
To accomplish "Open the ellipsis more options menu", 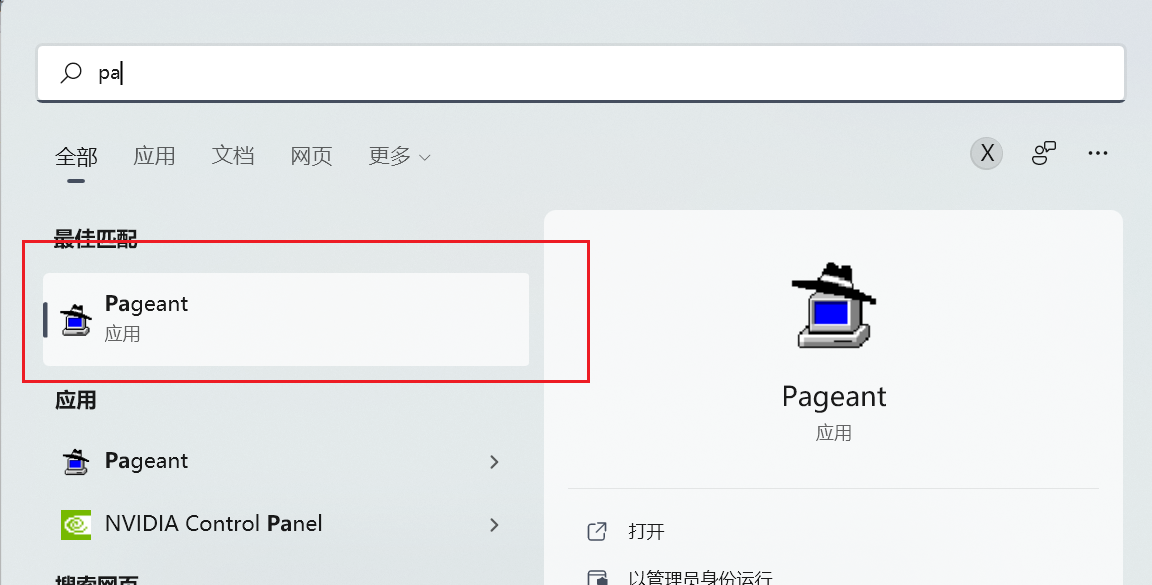I will tap(1098, 152).
